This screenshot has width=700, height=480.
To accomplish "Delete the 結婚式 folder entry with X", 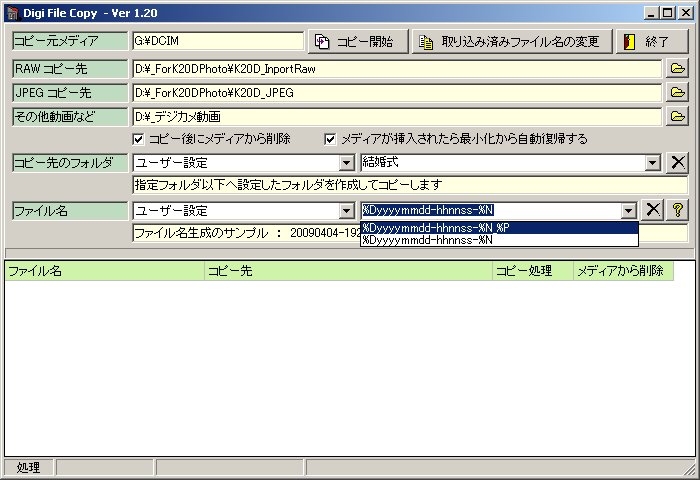I will tap(677, 163).
